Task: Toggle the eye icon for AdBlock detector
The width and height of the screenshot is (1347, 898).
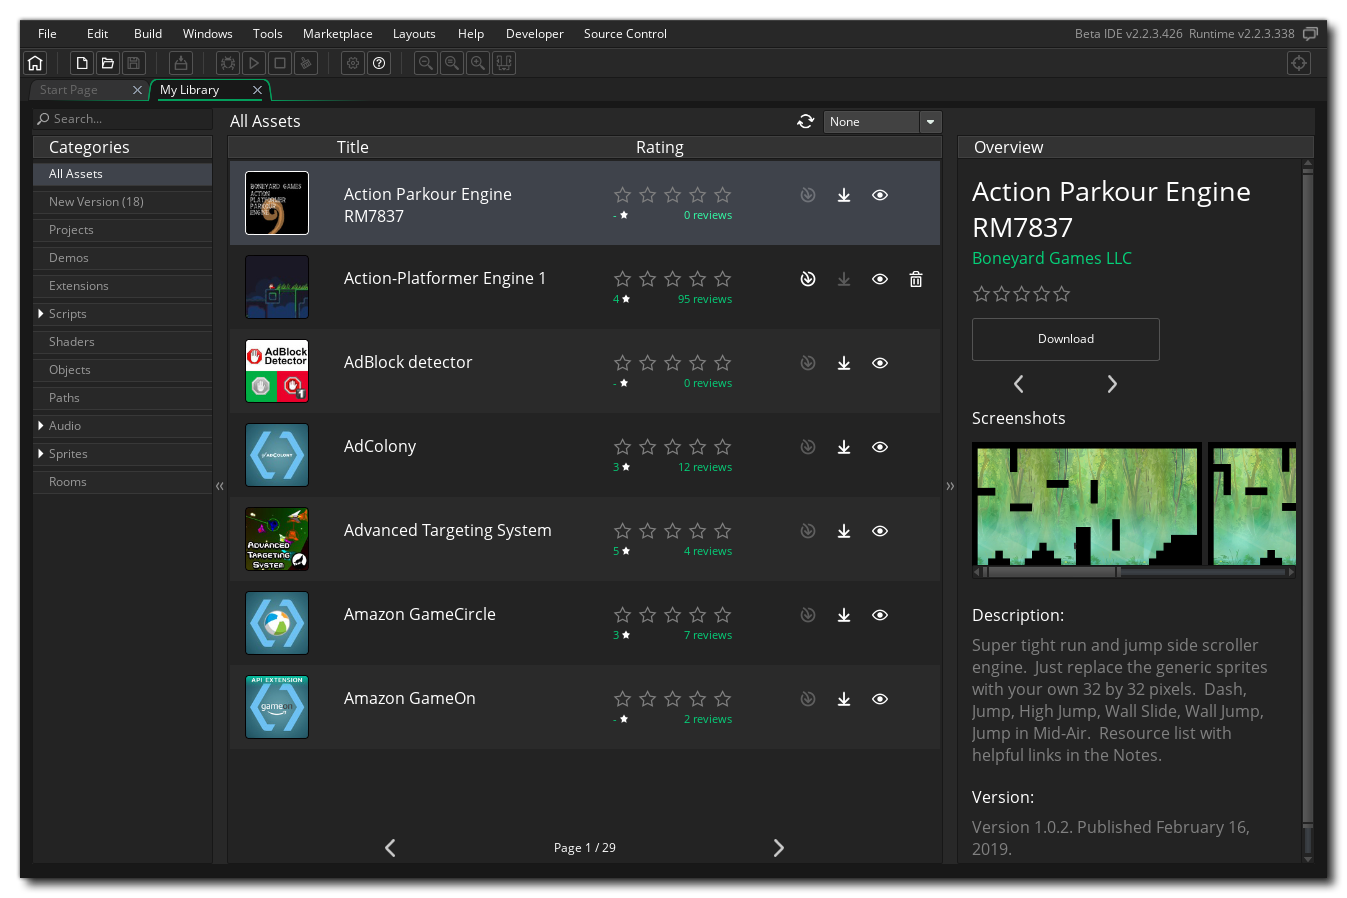Action: click(880, 363)
